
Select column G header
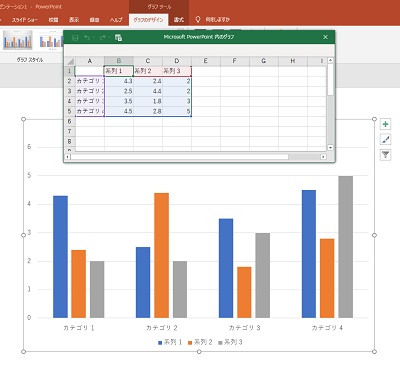point(264,61)
